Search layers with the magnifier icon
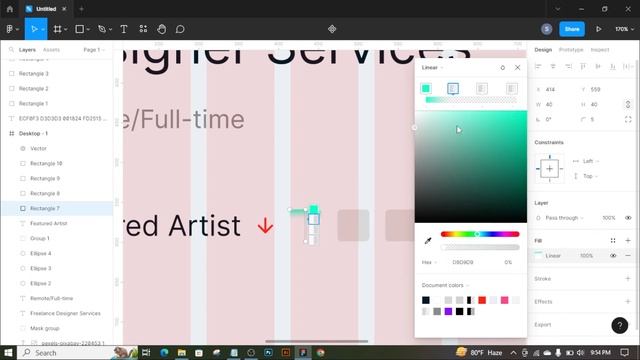640x360 pixels. click(x=11, y=50)
